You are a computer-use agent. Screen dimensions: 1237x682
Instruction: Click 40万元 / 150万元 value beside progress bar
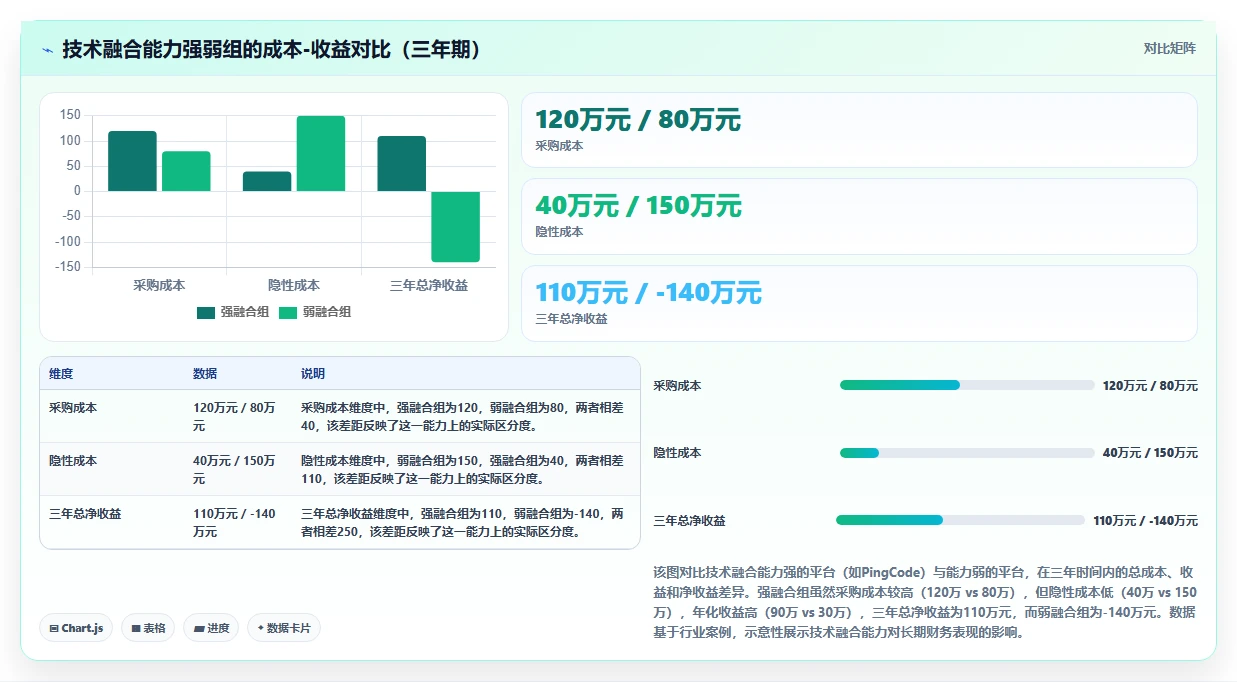(x=1150, y=453)
